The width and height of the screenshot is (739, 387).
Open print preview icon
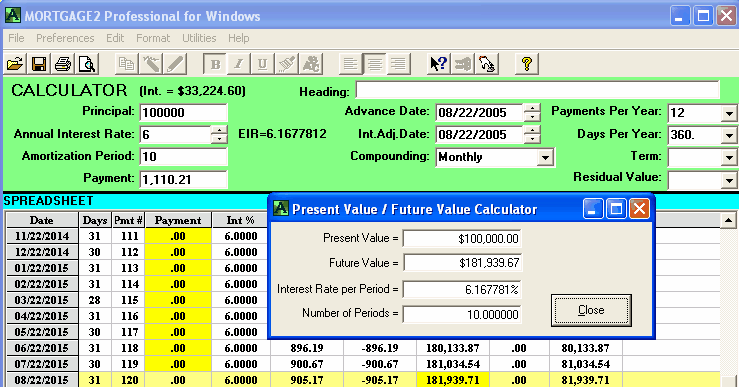click(x=87, y=64)
